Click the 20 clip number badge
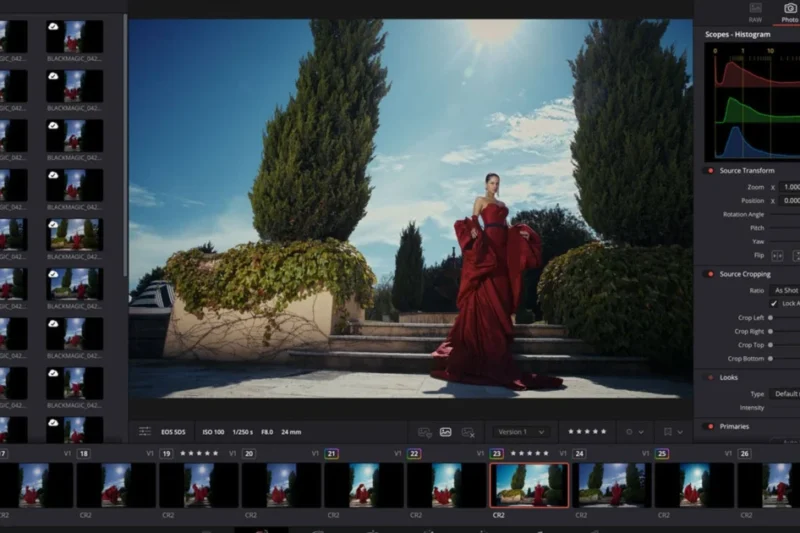Viewport: 800px width, 533px height. [249, 453]
